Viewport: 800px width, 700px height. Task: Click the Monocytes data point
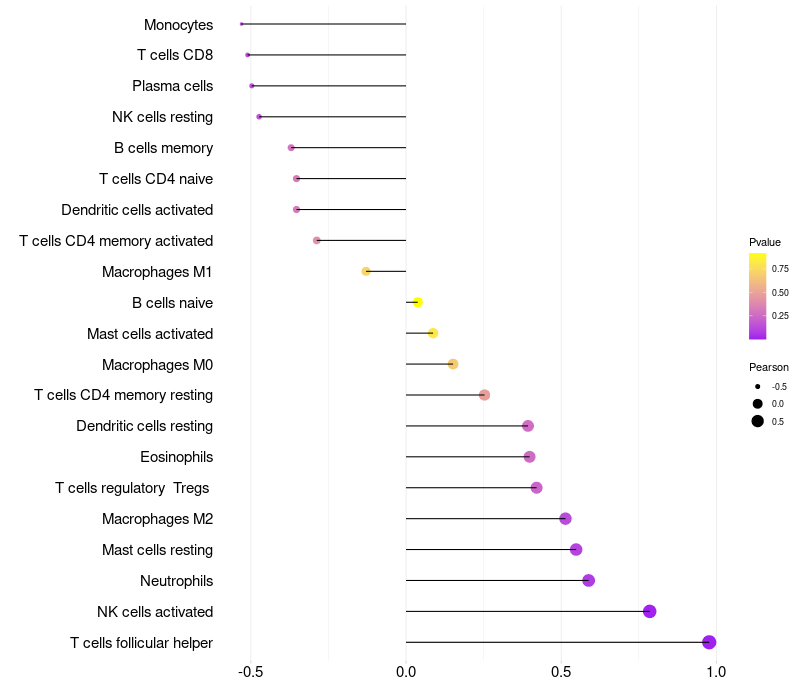(242, 24)
